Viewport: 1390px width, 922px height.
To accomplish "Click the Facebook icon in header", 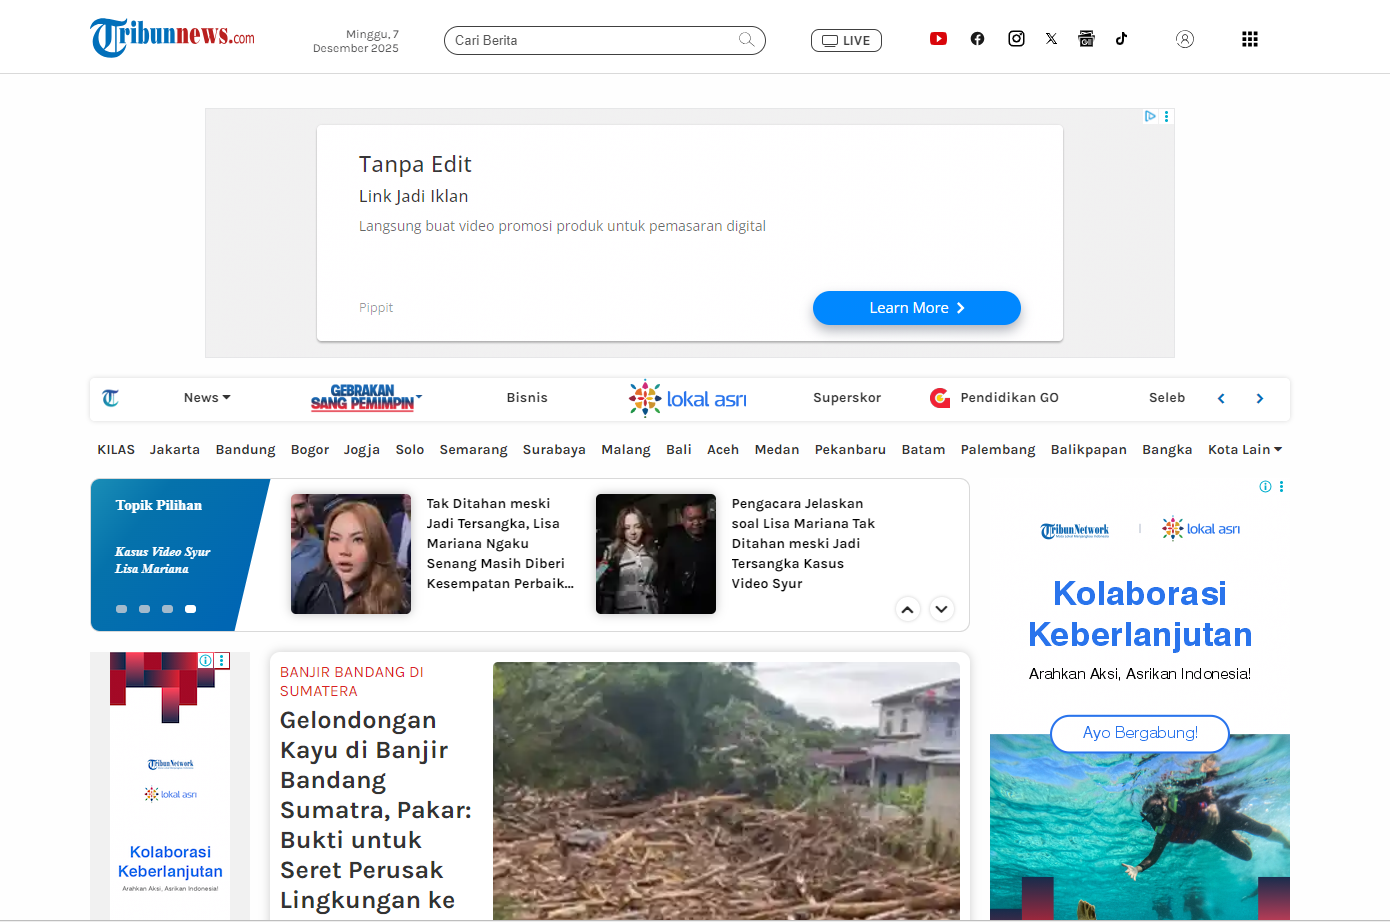I will [x=977, y=38].
